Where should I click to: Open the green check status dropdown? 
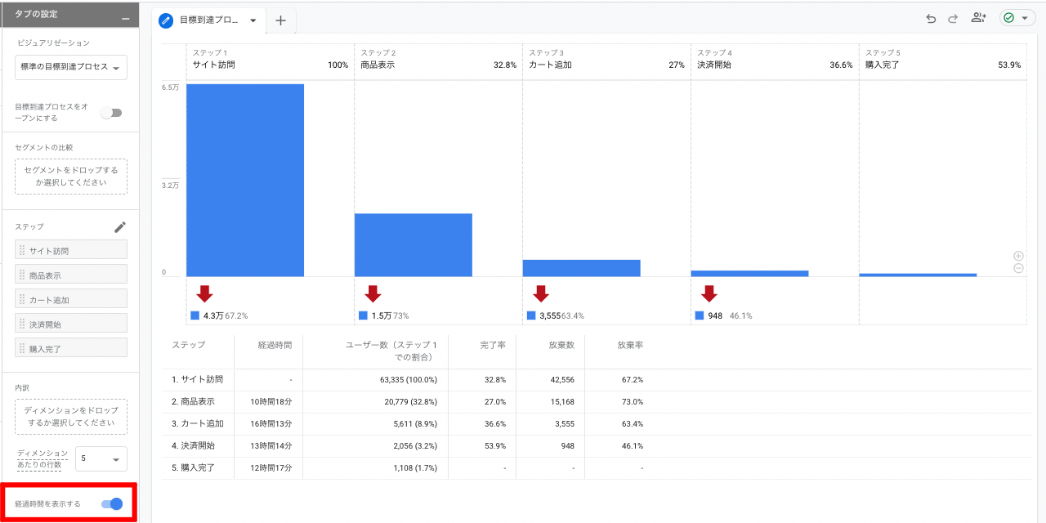tap(1017, 19)
